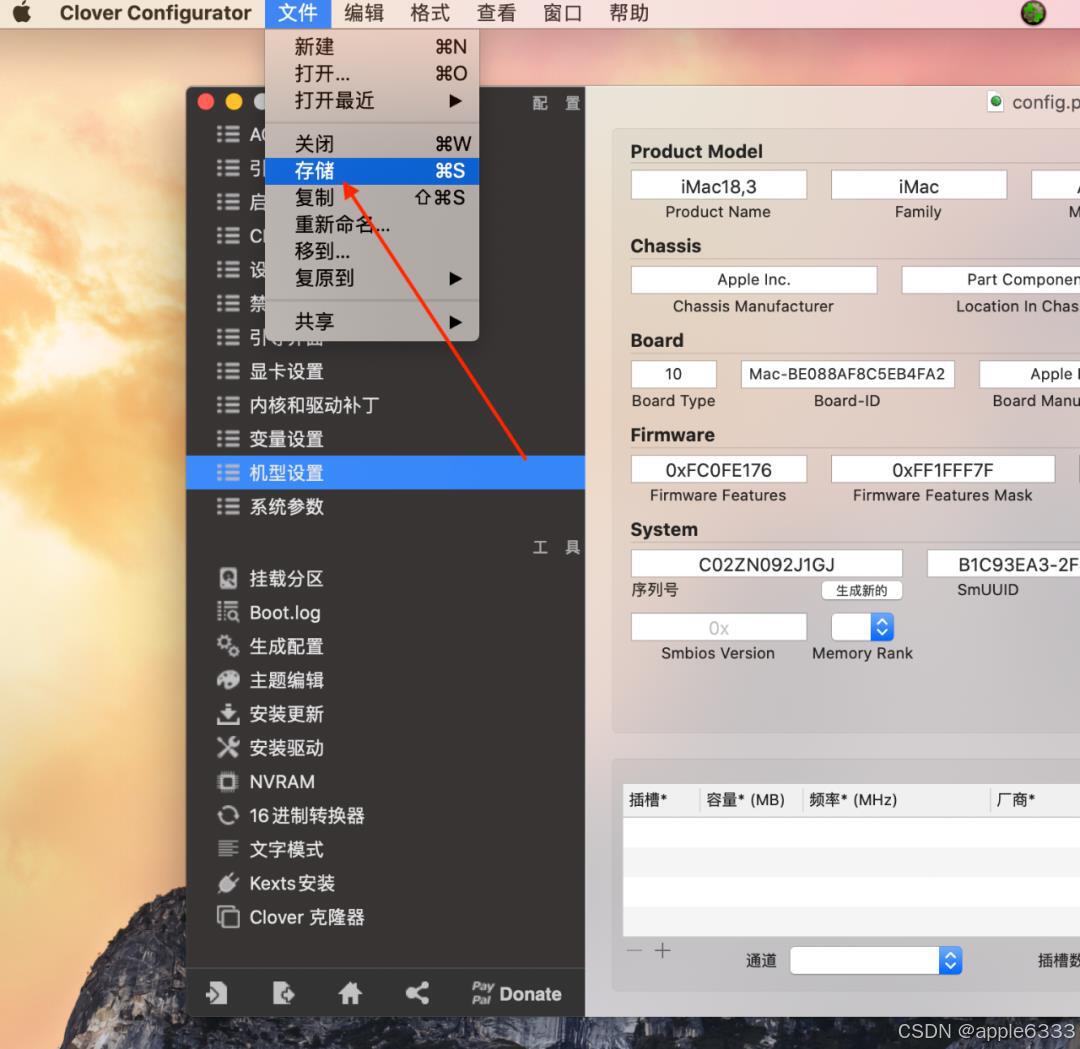Select 存储 from the open 文件 menu
Image resolution: width=1080 pixels, height=1049 pixels.
(x=315, y=170)
